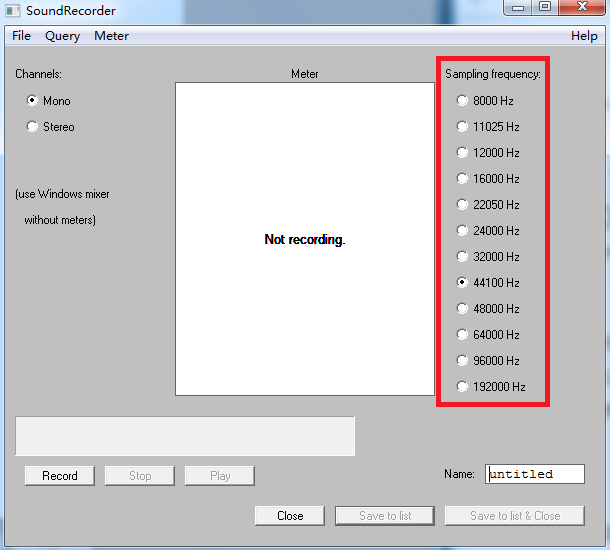
Task: Choose 11025 Hz sampling frequency
Action: (462, 127)
